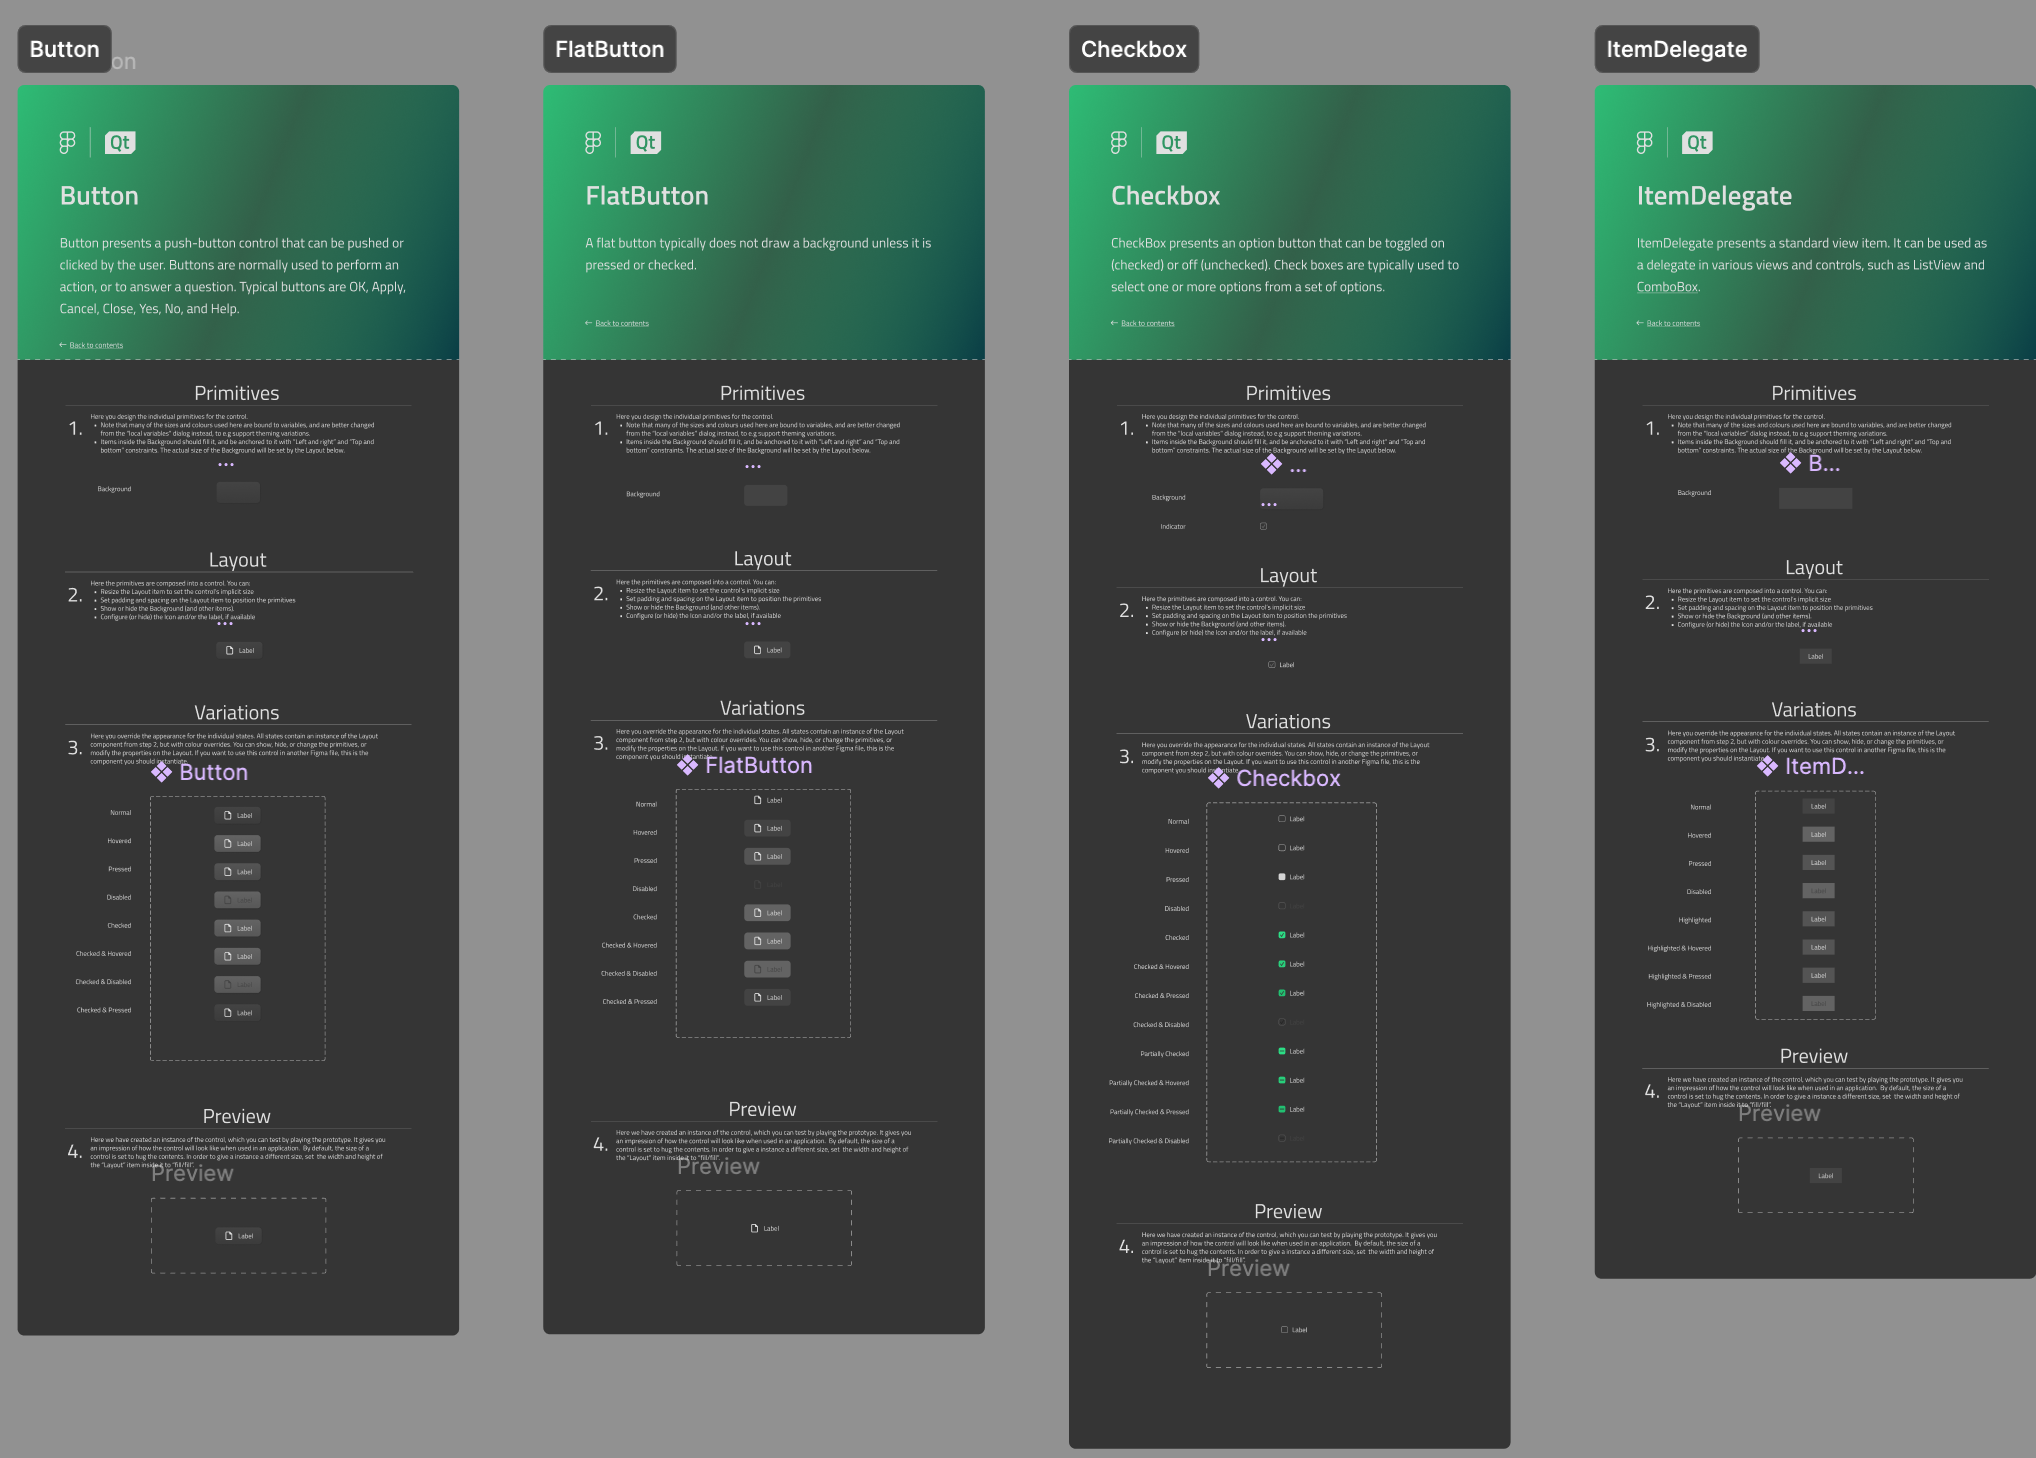Toggle the Partially Checked checkbox in Checkbox variations
The width and height of the screenshot is (2036, 1458).
[1281, 1051]
